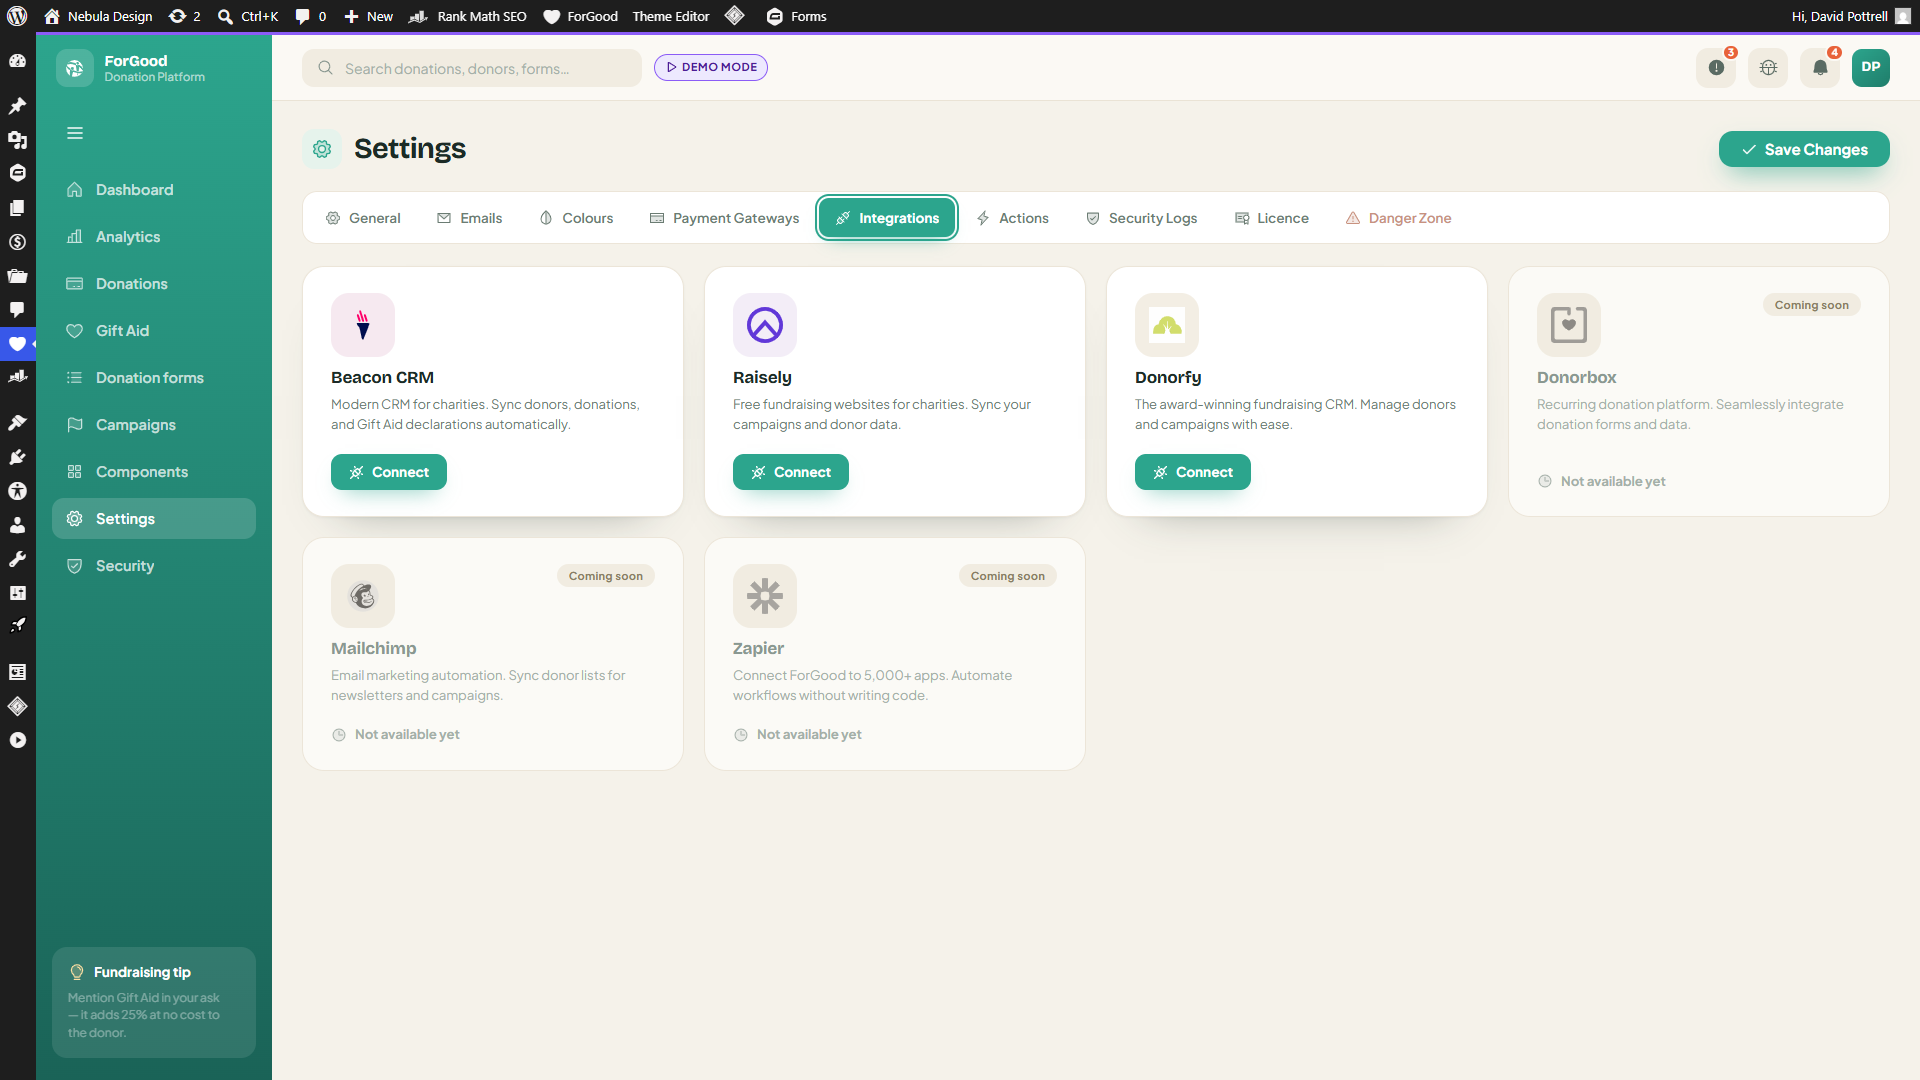Image resolution: width=1920 pixels, height=1080 pixels.
Task: Open WP Media icon in left rail
Action: tap(17, 140)
